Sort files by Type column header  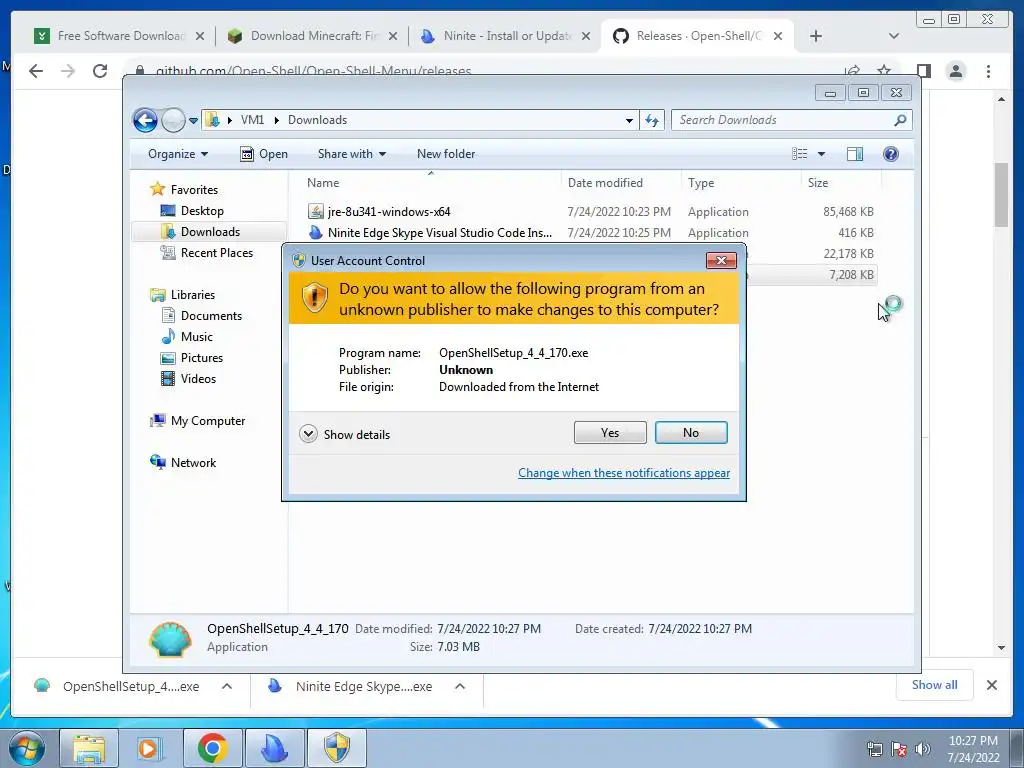click(741, 183)
